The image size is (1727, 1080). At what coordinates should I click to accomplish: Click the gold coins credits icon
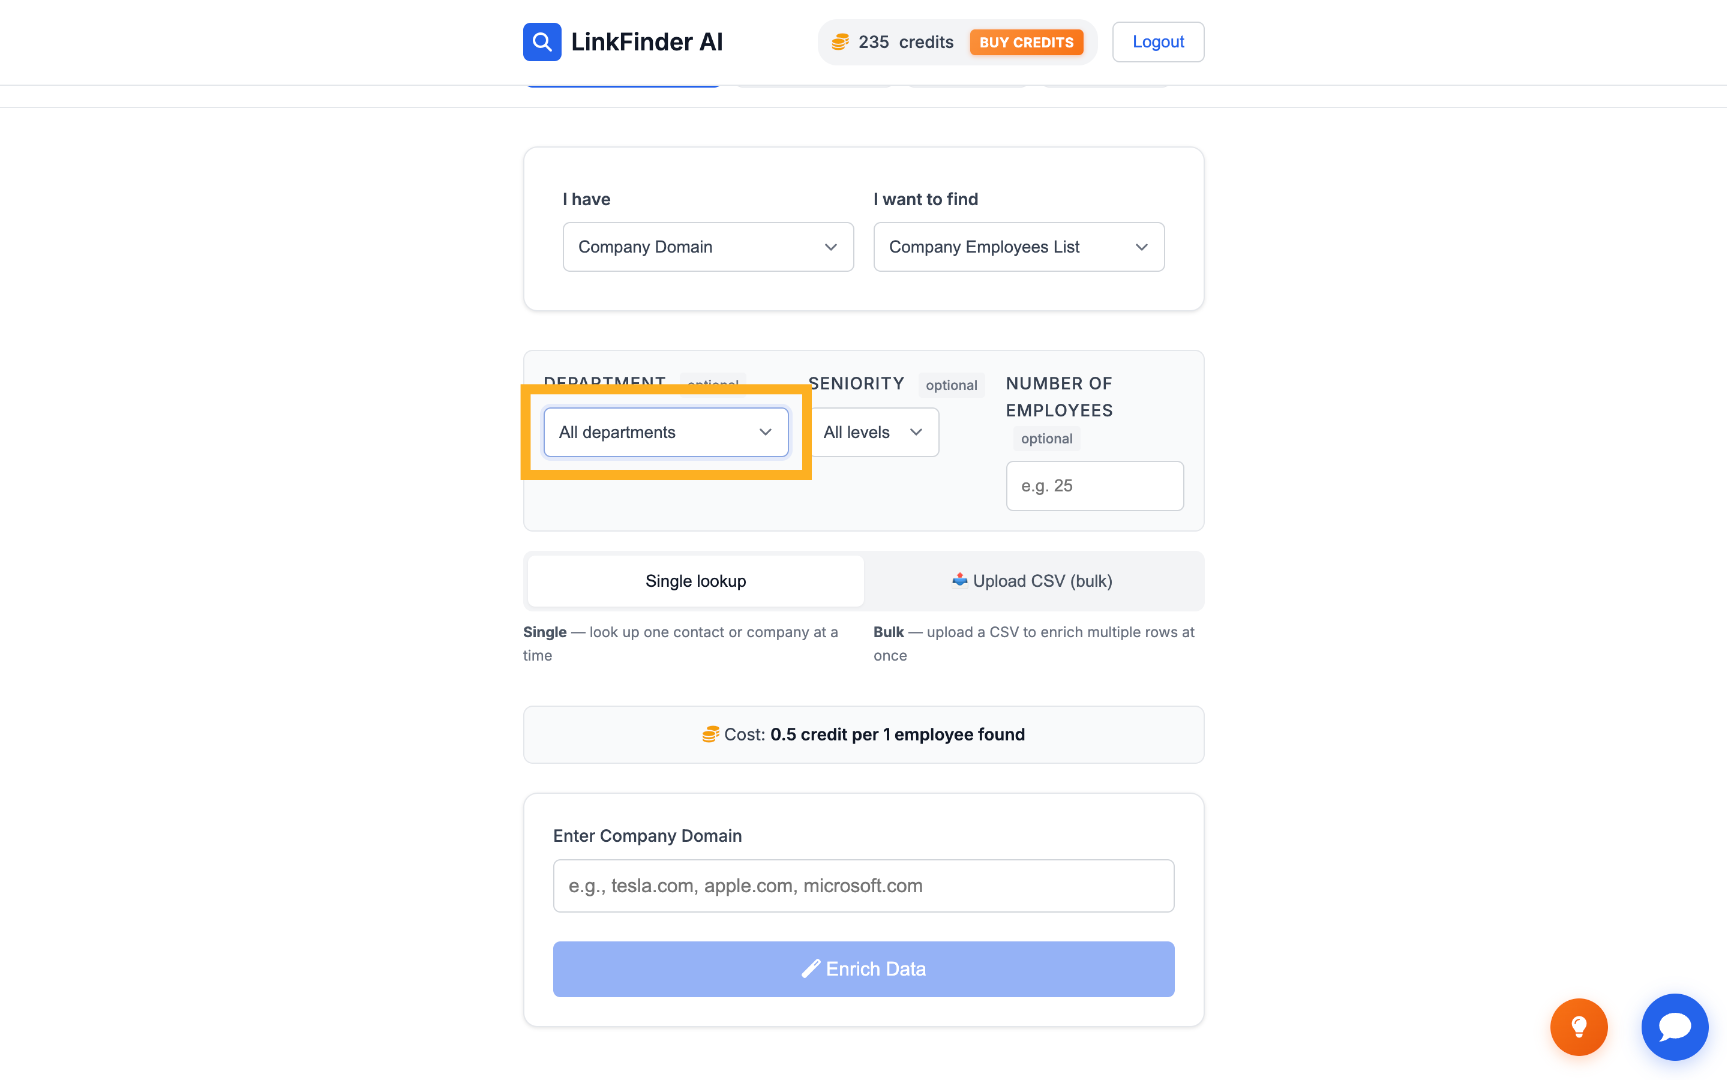point(841,42)
